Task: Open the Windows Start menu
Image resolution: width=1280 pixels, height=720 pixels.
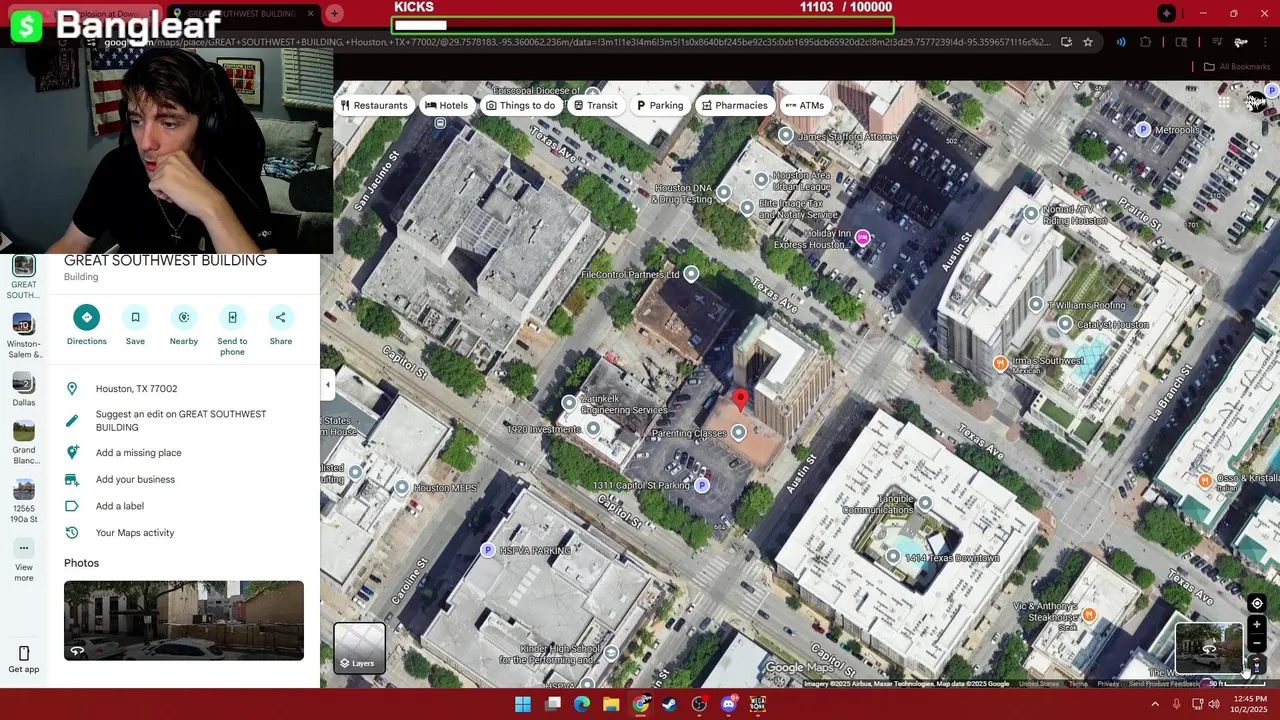Action: [523, 704]
